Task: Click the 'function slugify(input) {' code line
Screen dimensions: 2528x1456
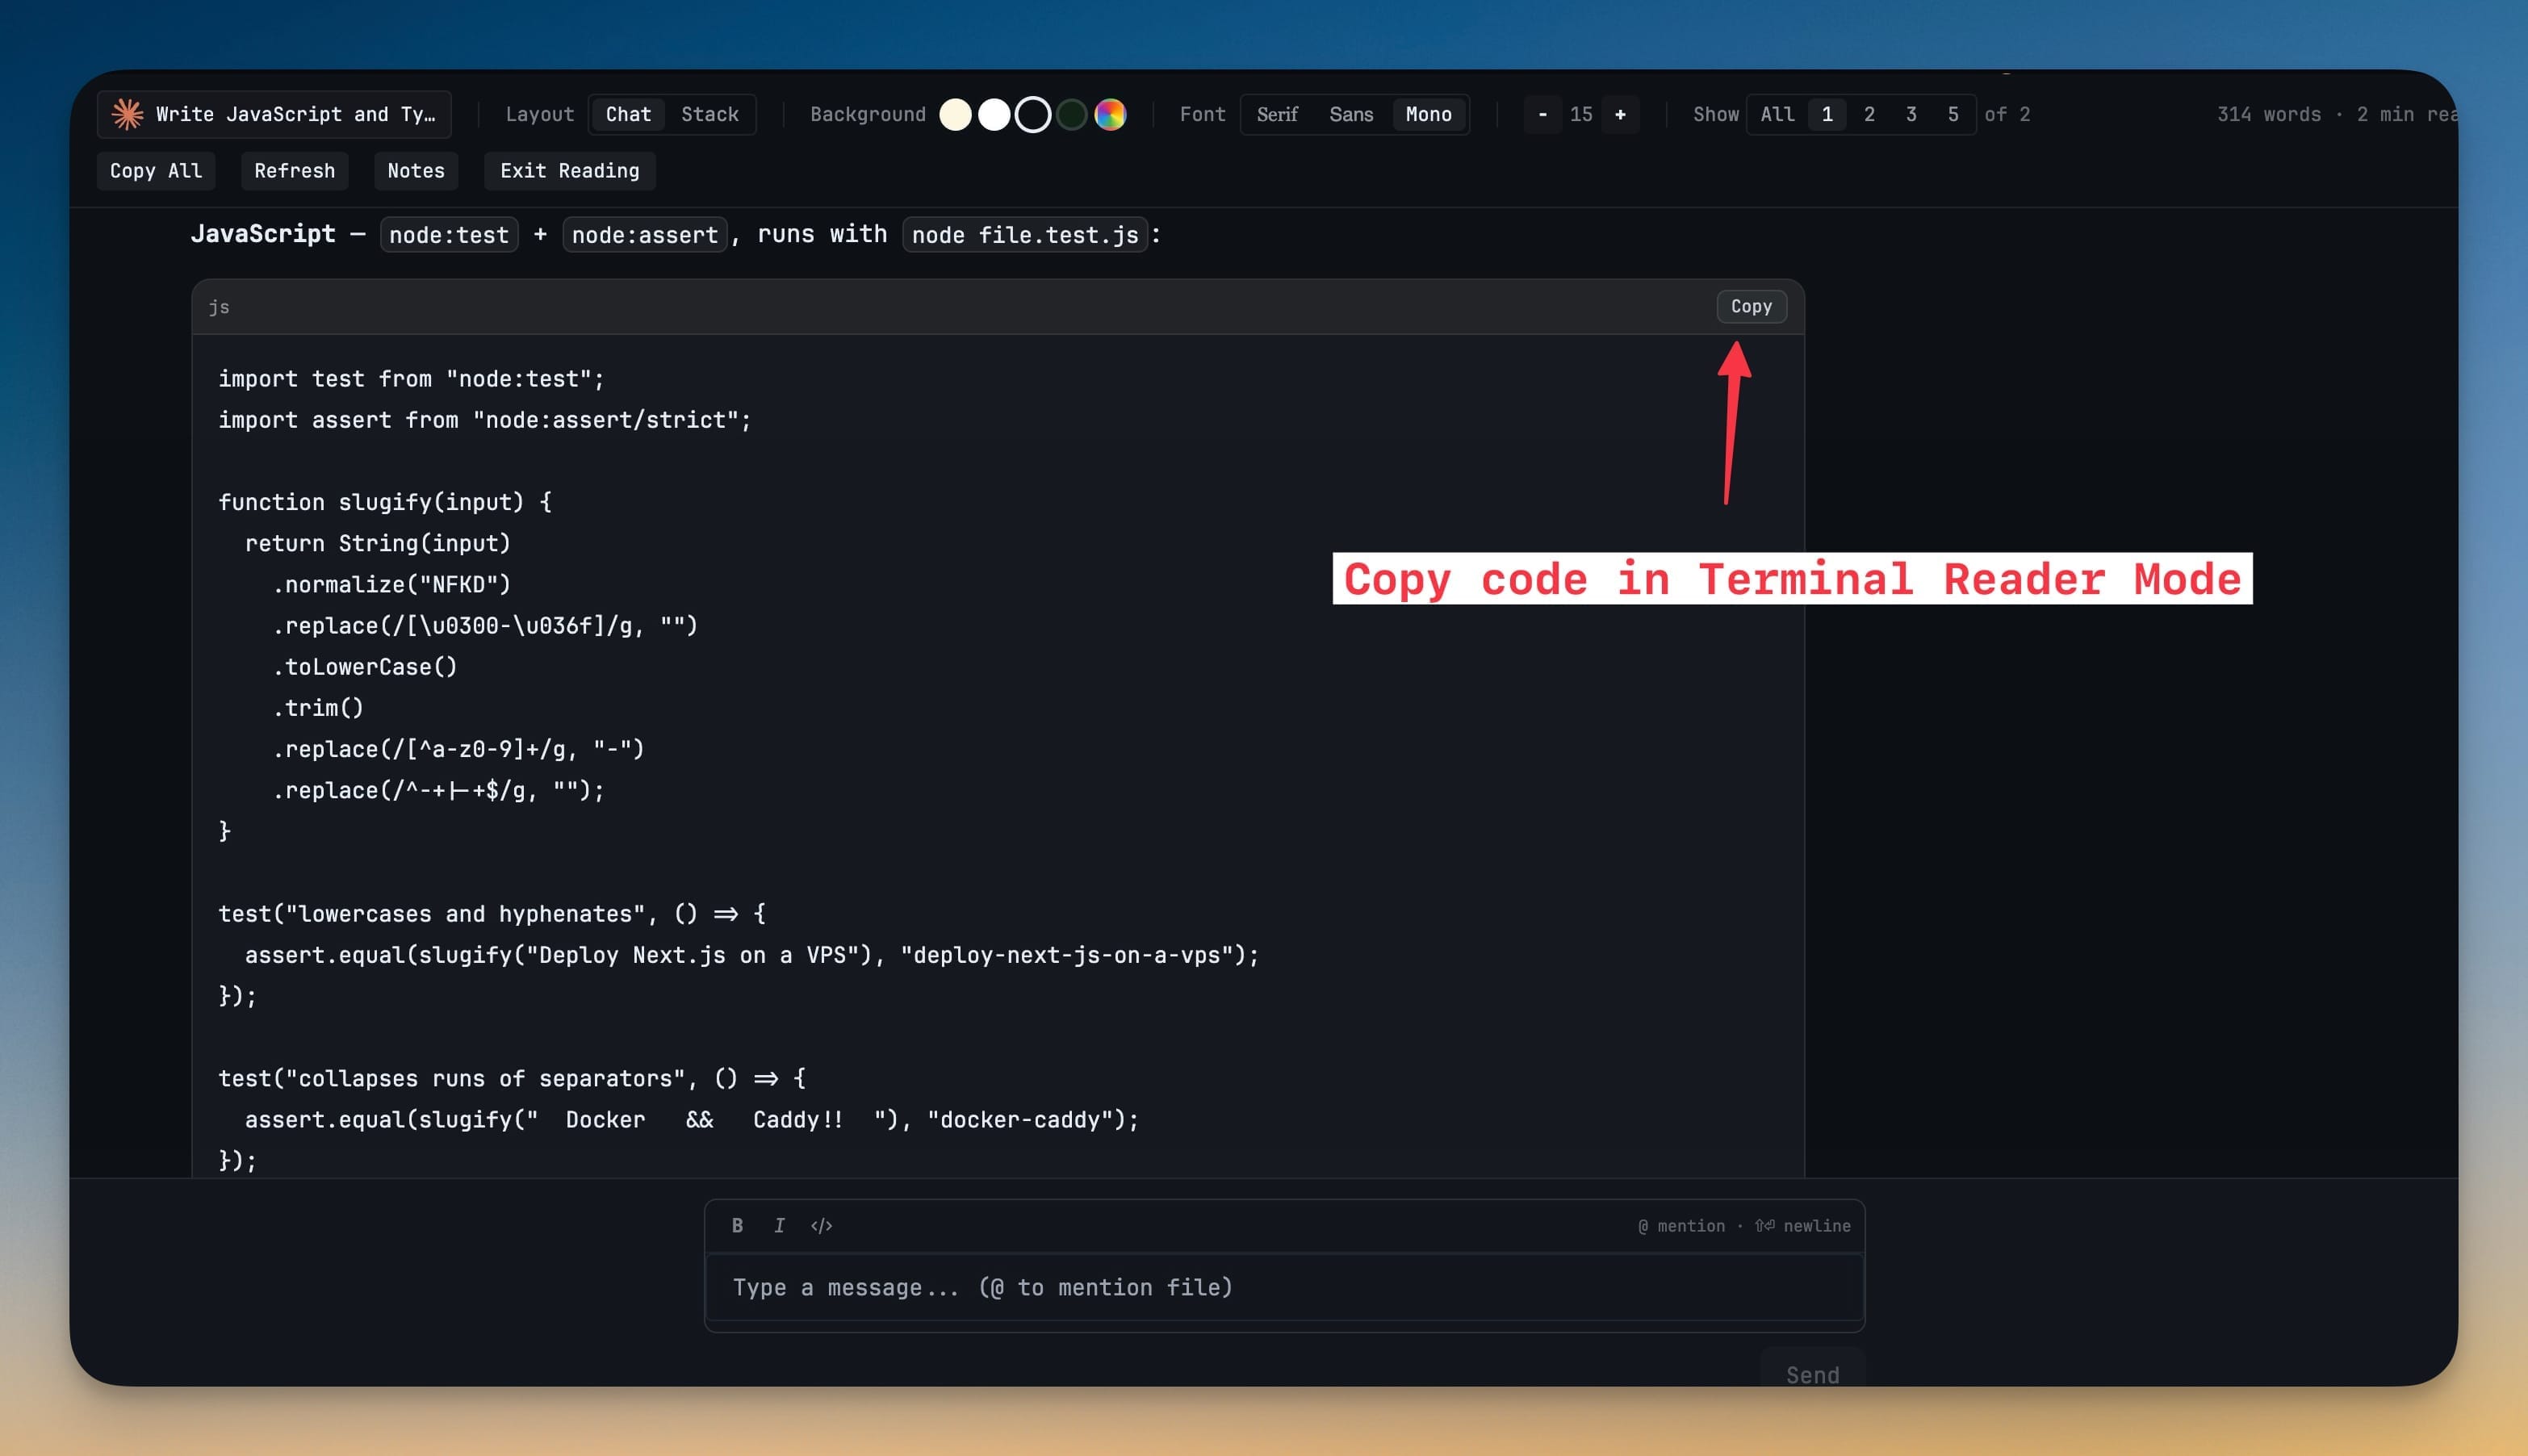Action: tap(385, 502)
